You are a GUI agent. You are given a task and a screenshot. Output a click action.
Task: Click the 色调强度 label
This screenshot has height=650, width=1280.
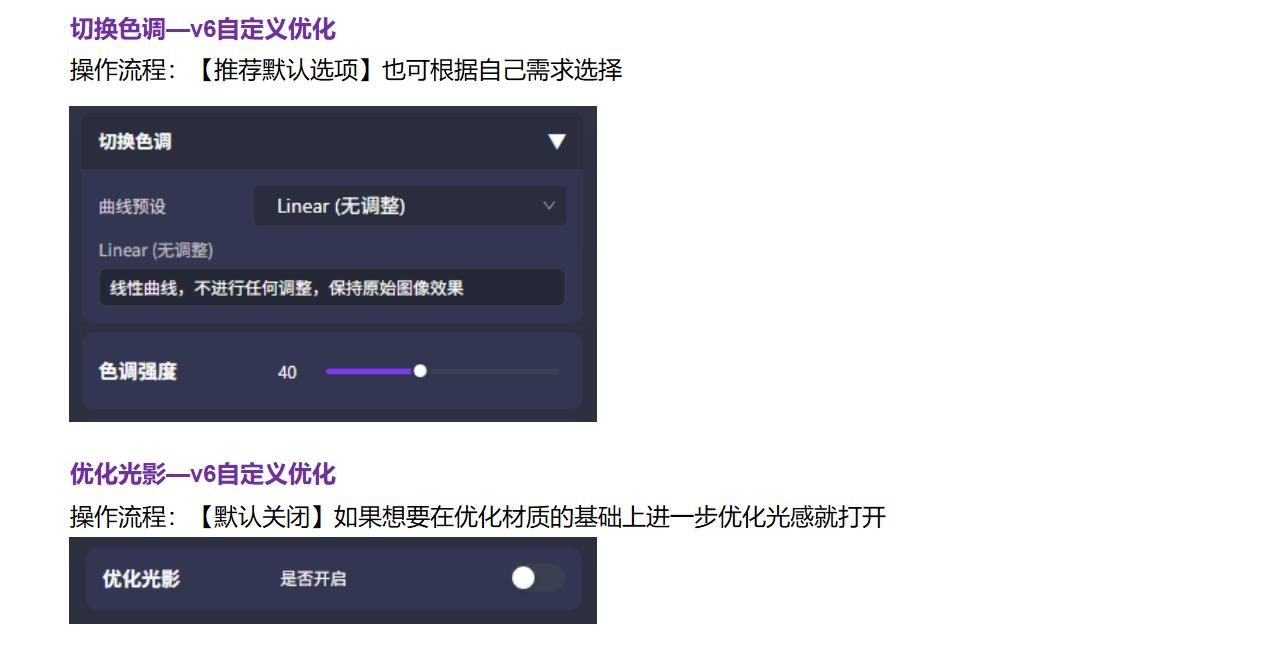tap(138, 371)
